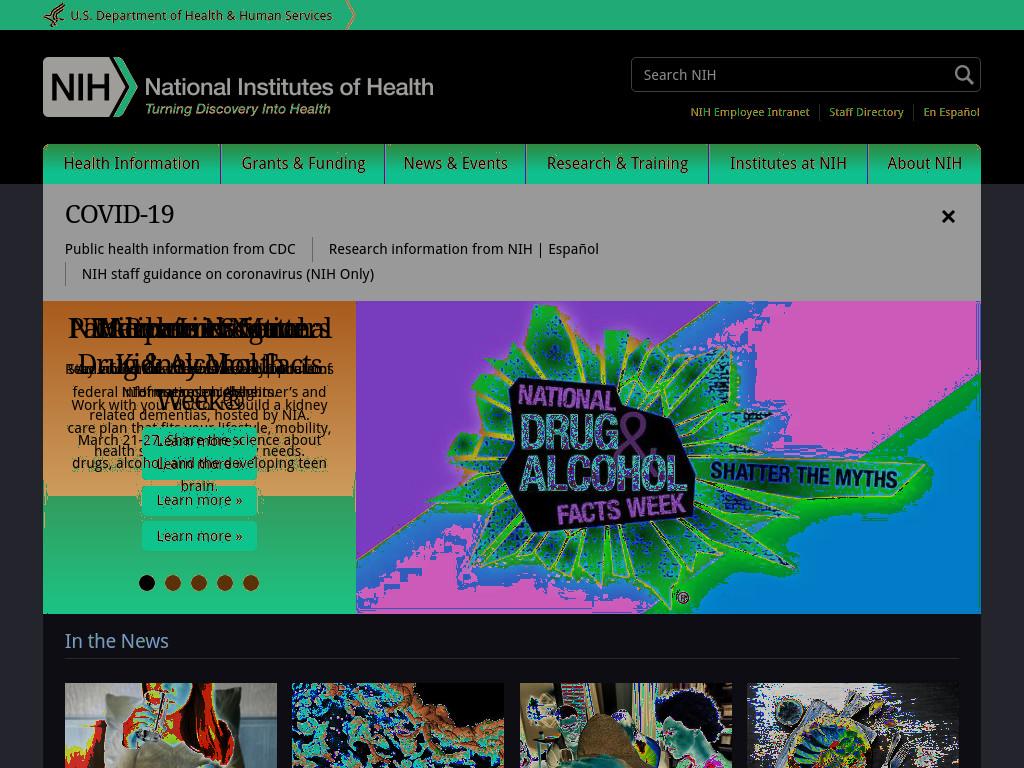Click the National Institutes of Health title
The width and height of the screenshot is (1024, 768).
289,87
